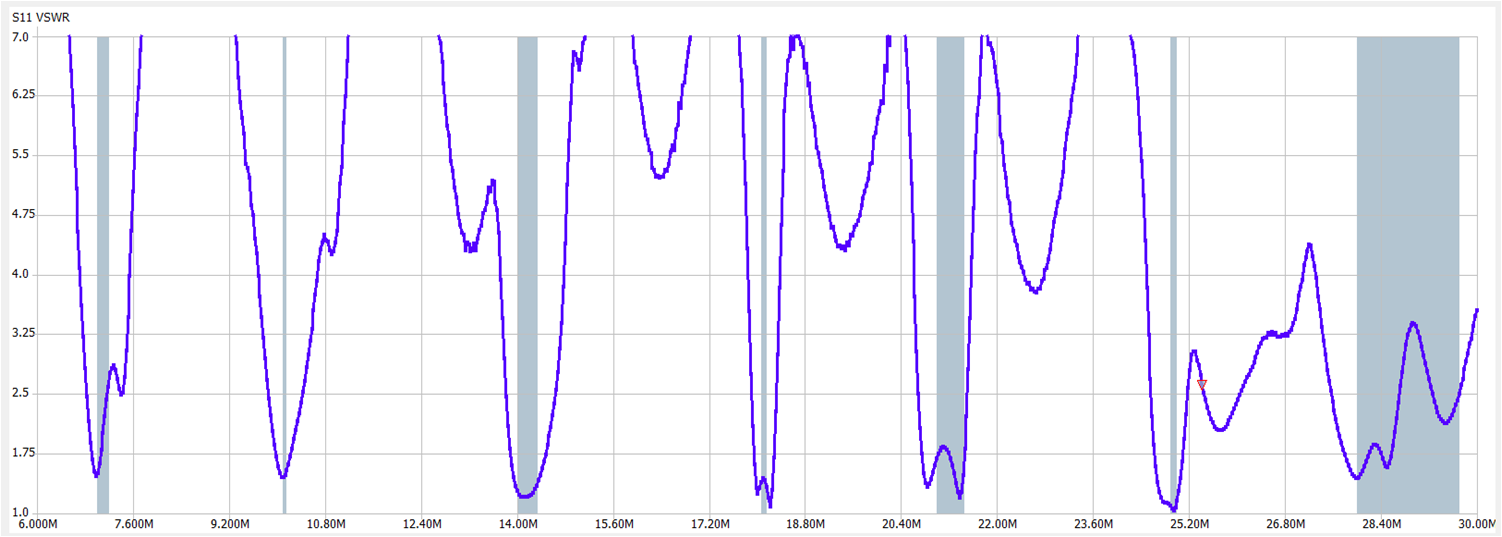Click the 1.0 bottom Y-axis label
Viewport: 1502px width, 537px height.
click(19, 512)
